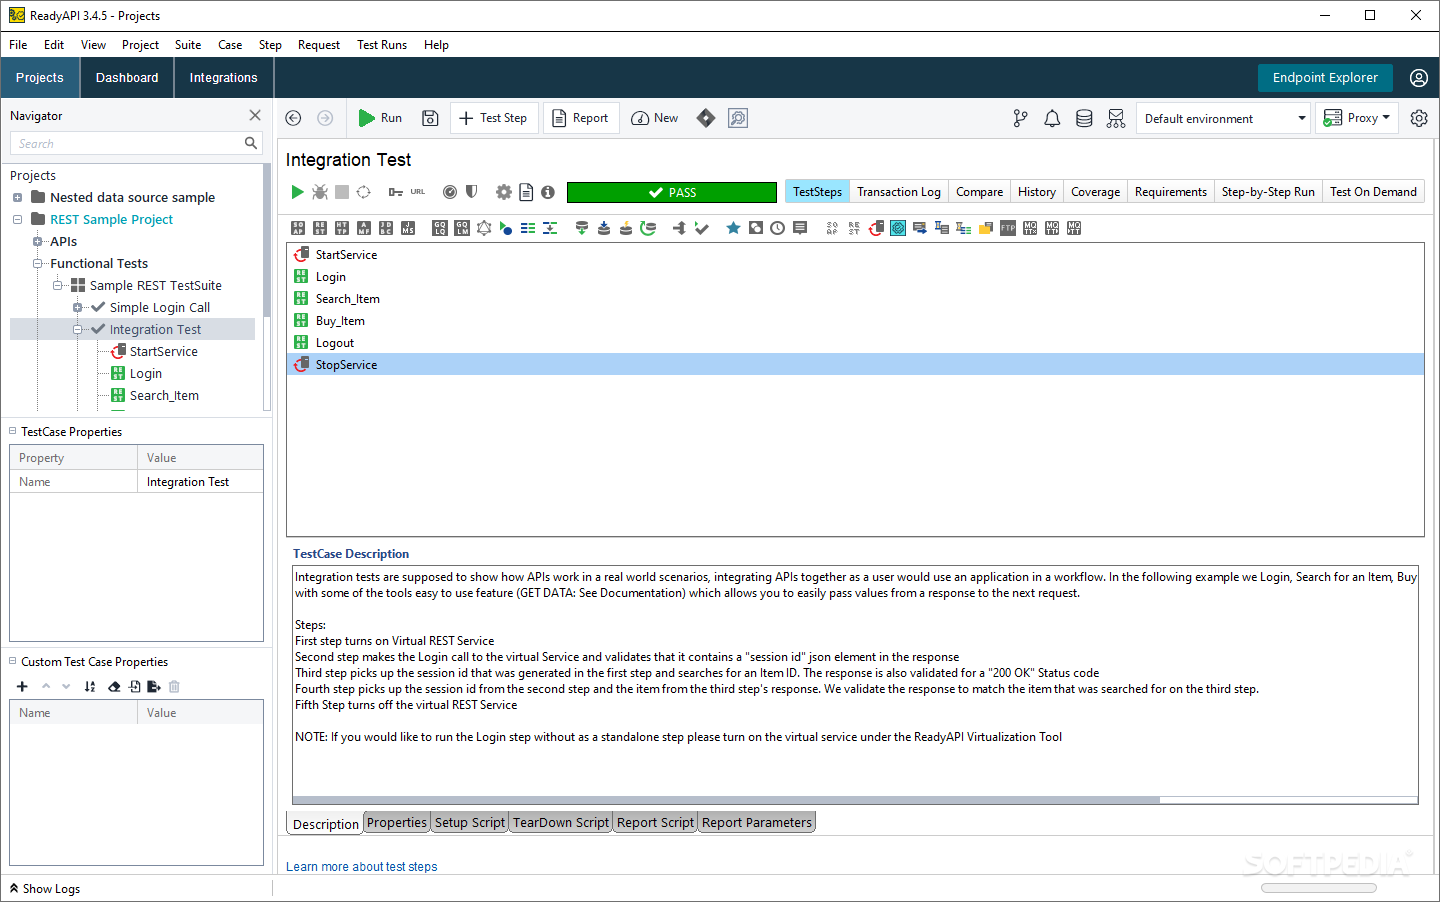Run the test case with green play icon
Viewport: 1440px width, 902px height.
[297, 192]
